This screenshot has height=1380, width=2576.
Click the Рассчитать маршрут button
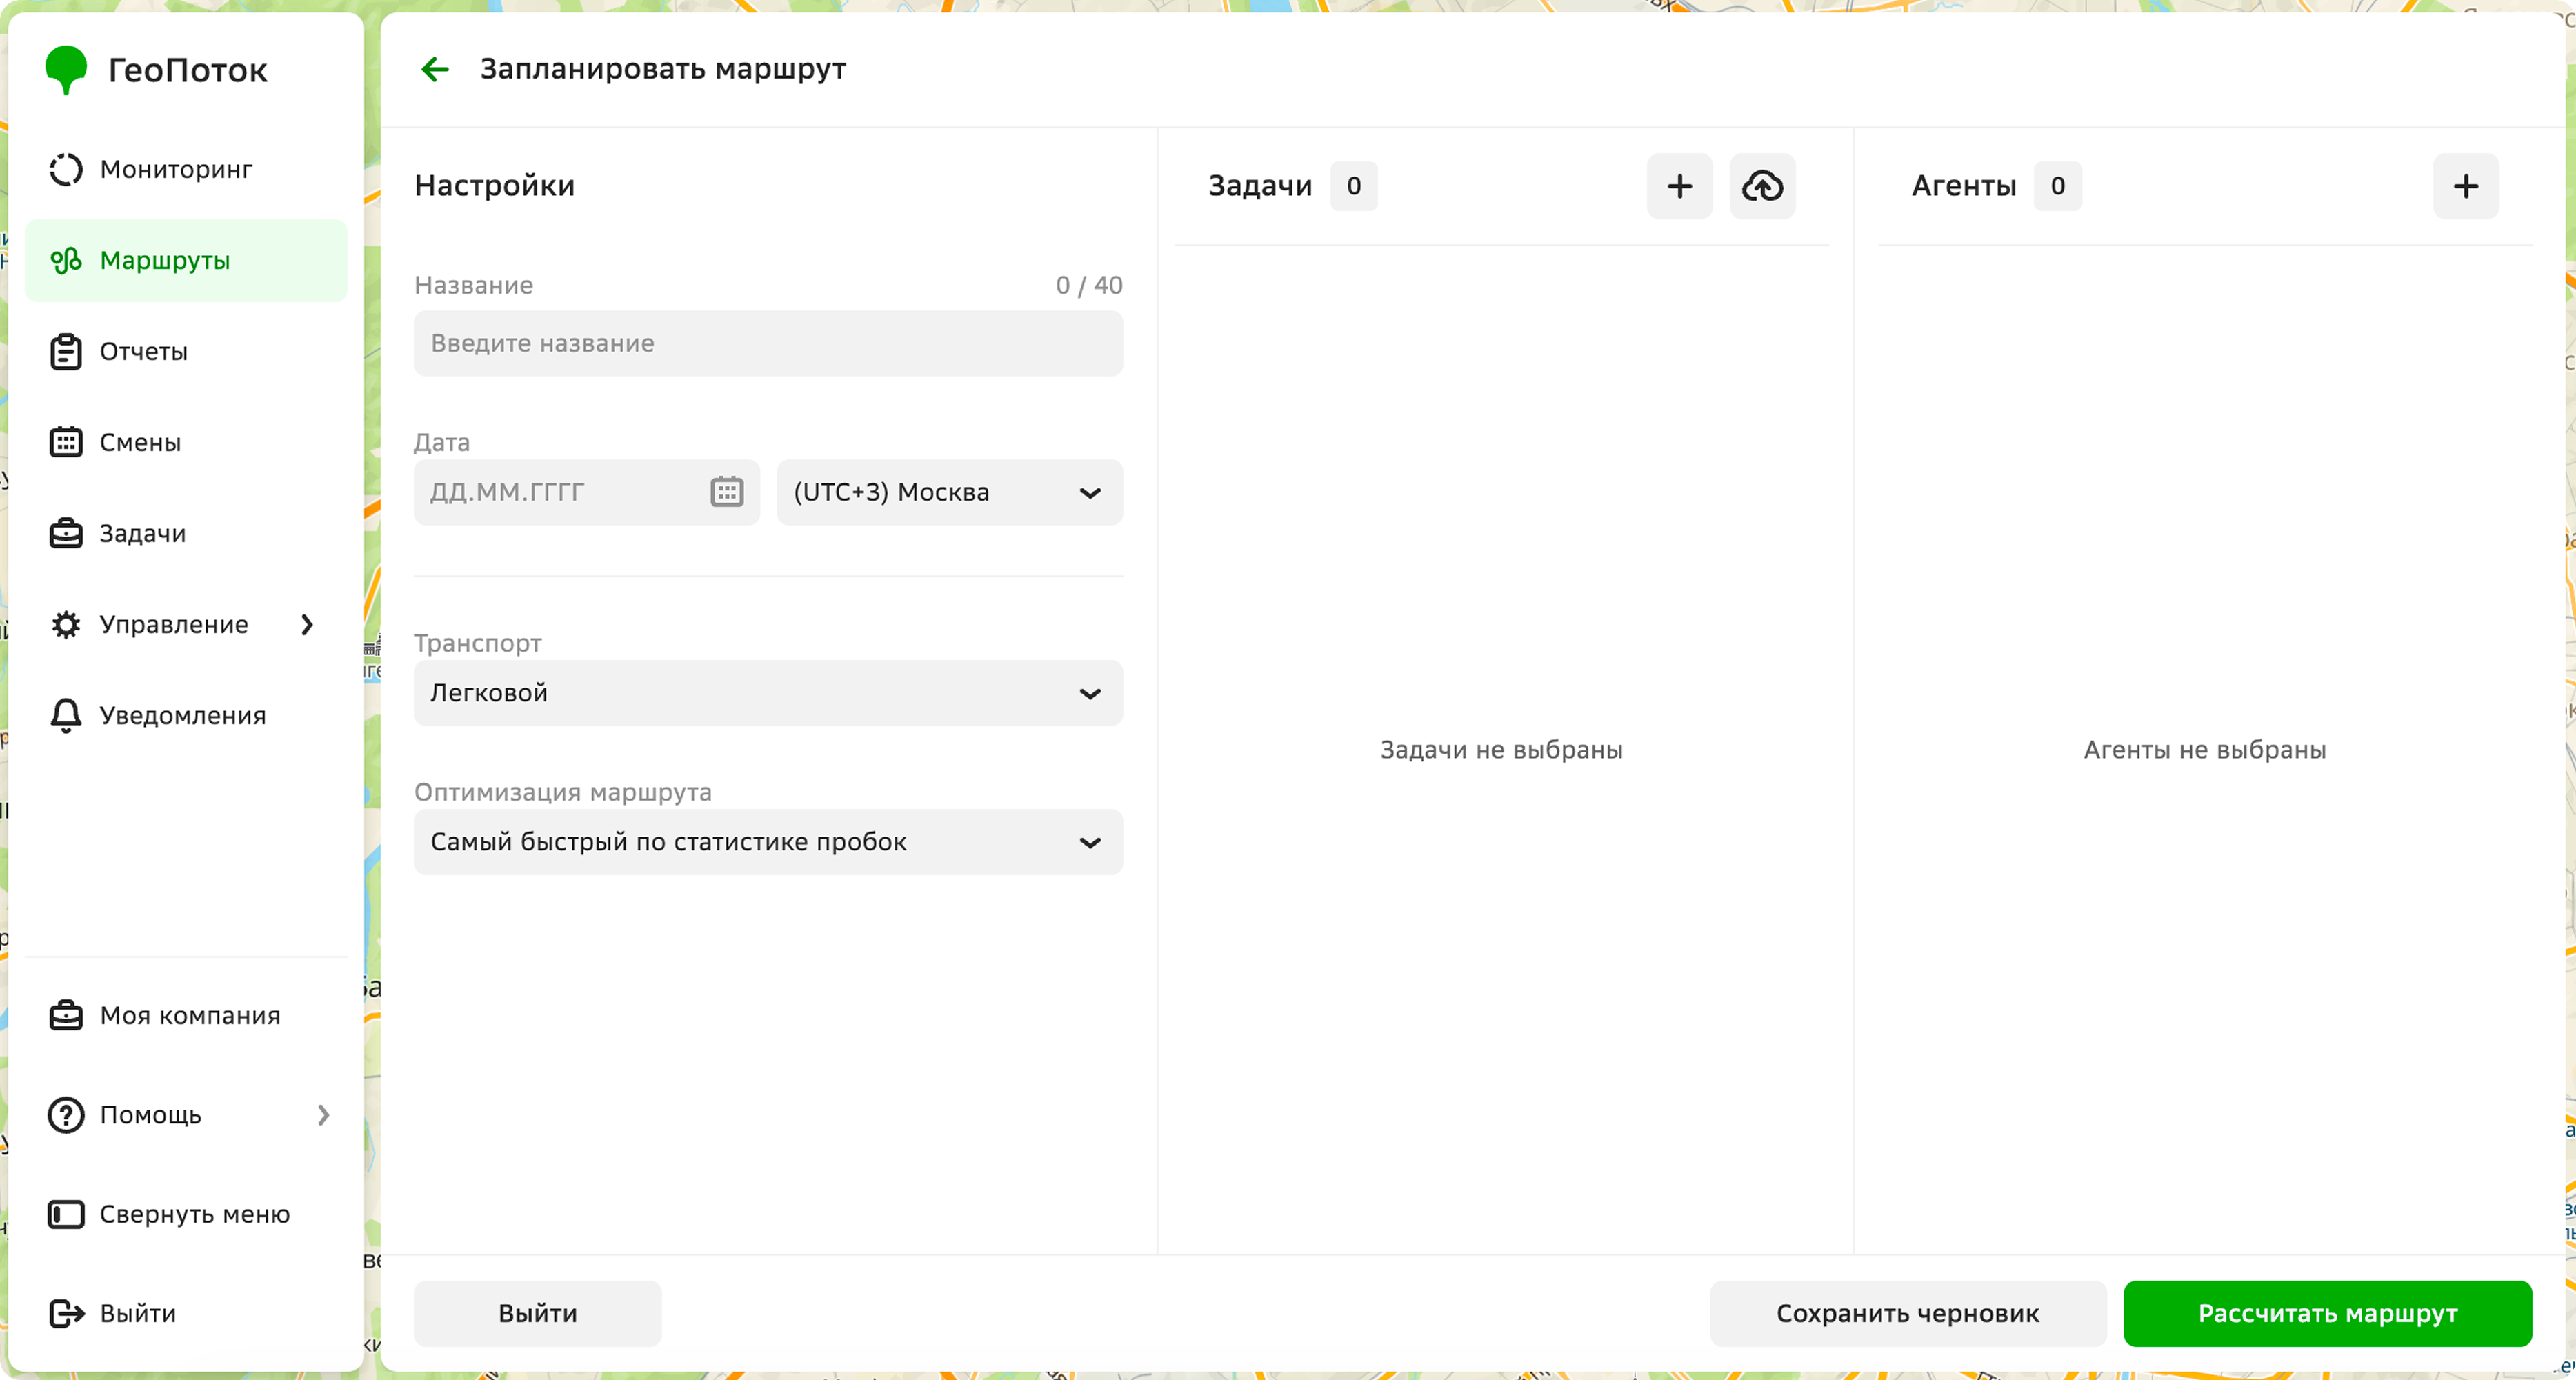(x=2327, y=1313)
